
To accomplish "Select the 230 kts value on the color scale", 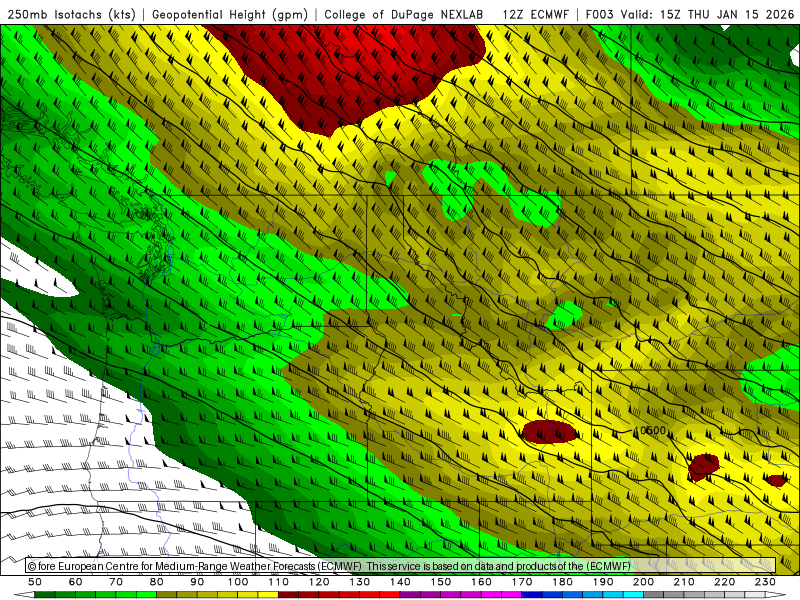I will (765, 582).
